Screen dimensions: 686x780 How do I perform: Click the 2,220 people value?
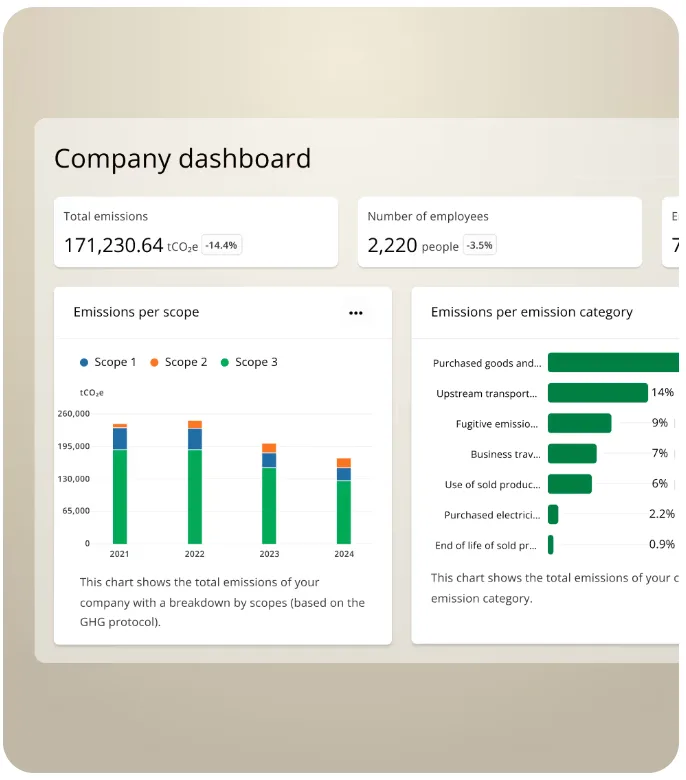coord(413,246)
